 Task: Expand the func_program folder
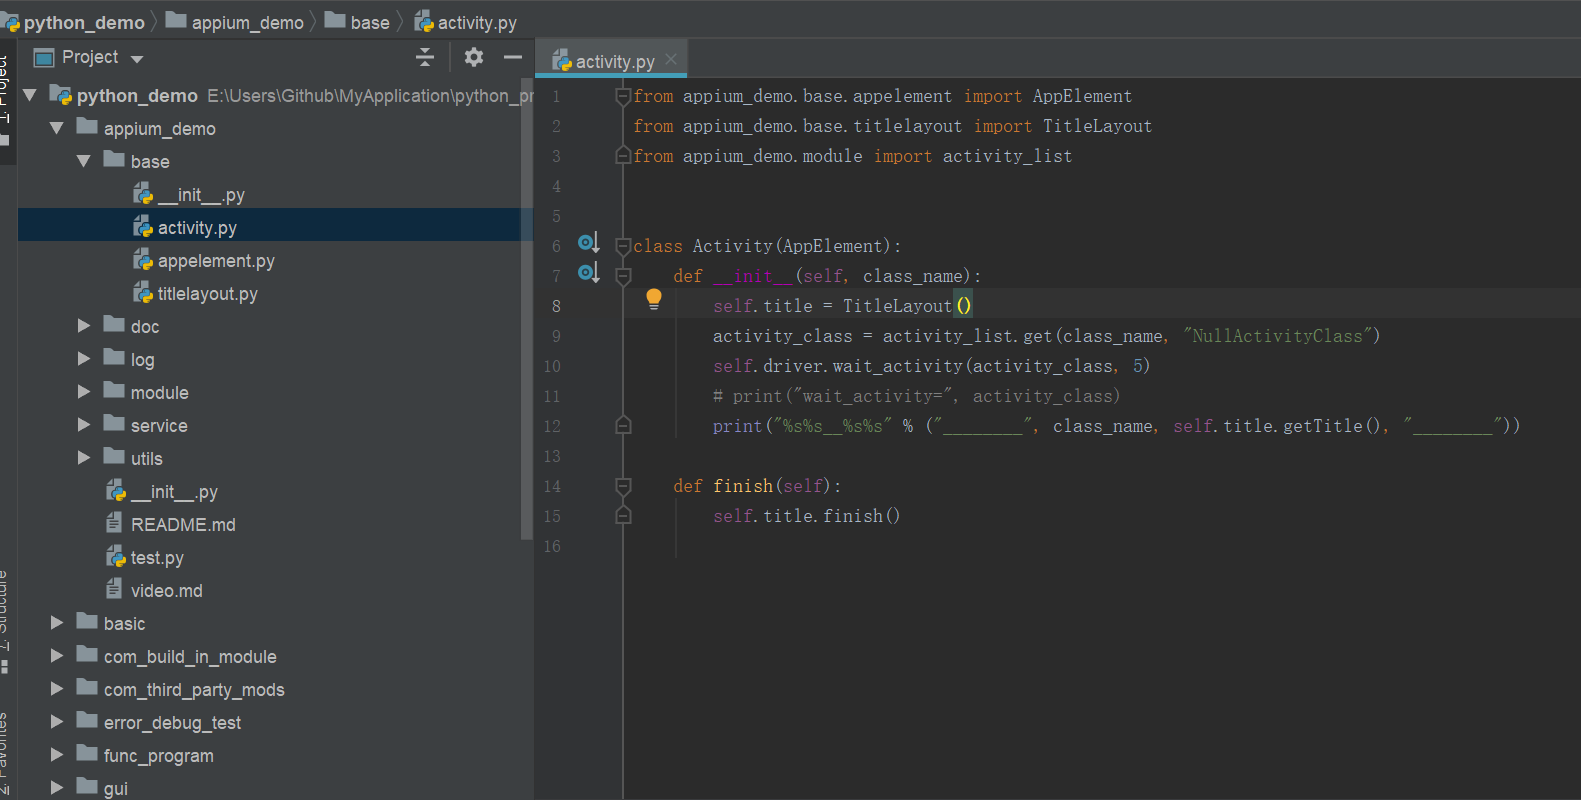[57, 755]
